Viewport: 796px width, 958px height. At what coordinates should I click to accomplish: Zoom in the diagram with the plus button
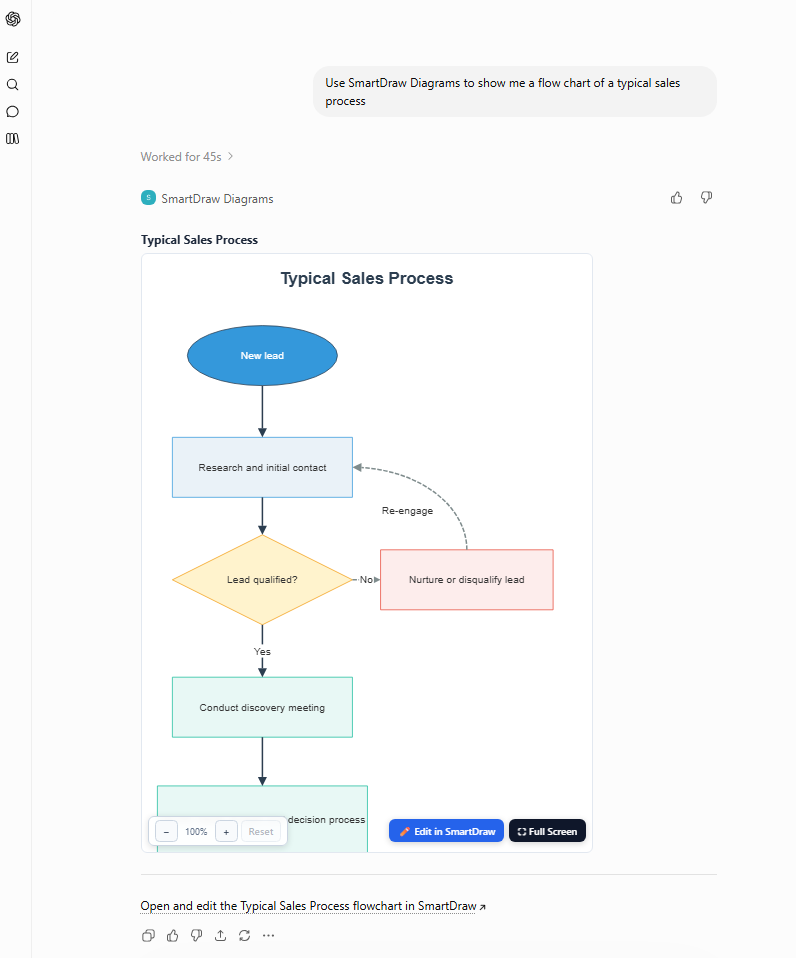[x=226, y=832]
